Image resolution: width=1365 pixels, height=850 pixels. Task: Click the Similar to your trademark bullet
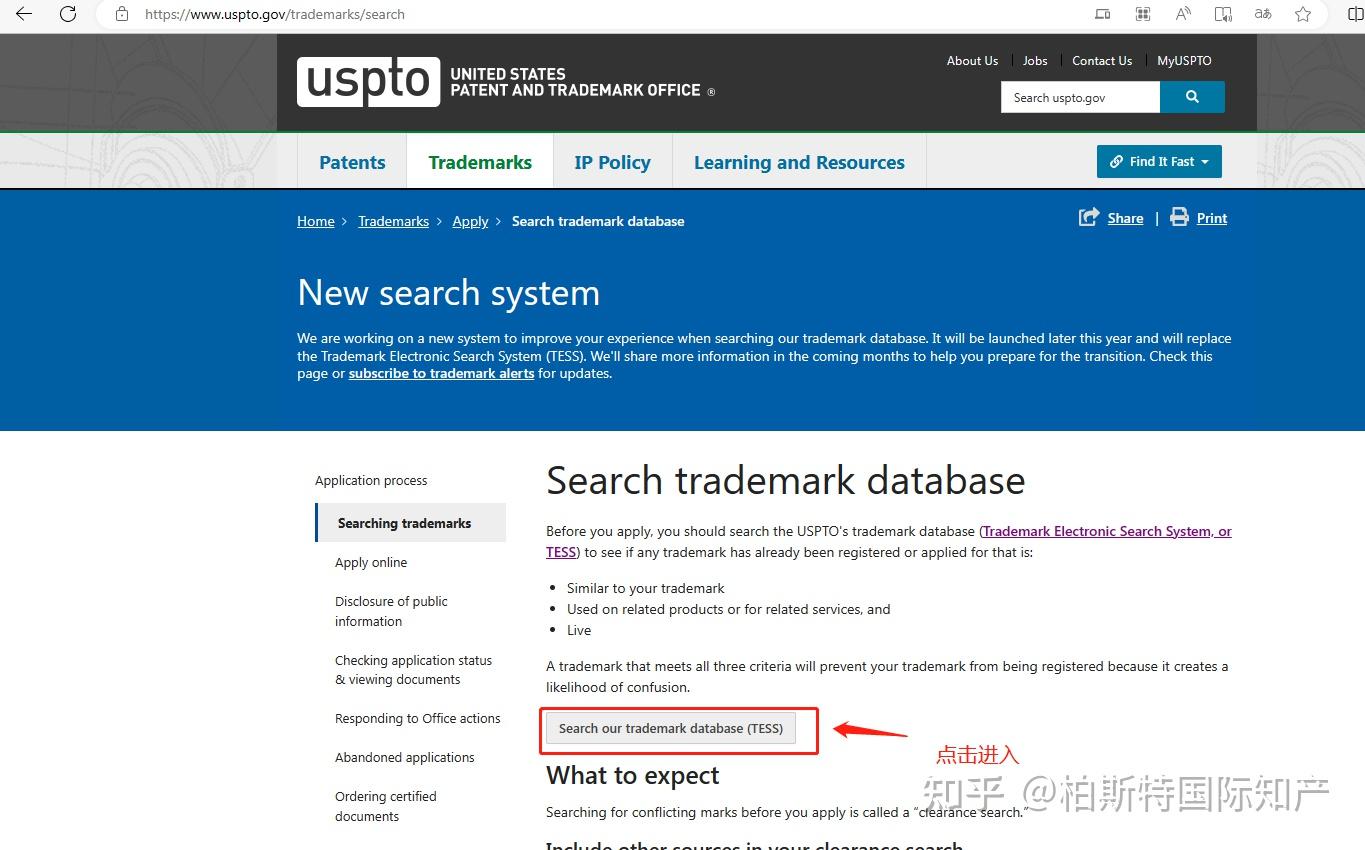pos(646,588)
